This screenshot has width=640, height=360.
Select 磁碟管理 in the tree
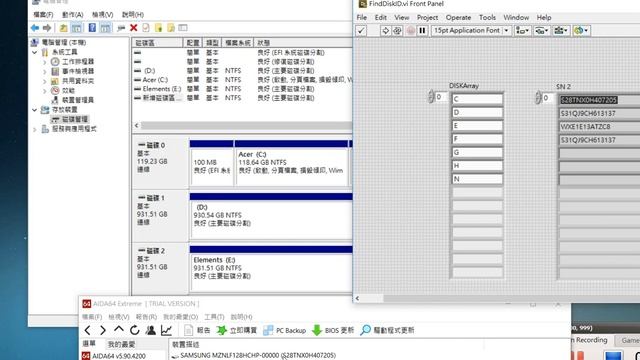(75, 119)
